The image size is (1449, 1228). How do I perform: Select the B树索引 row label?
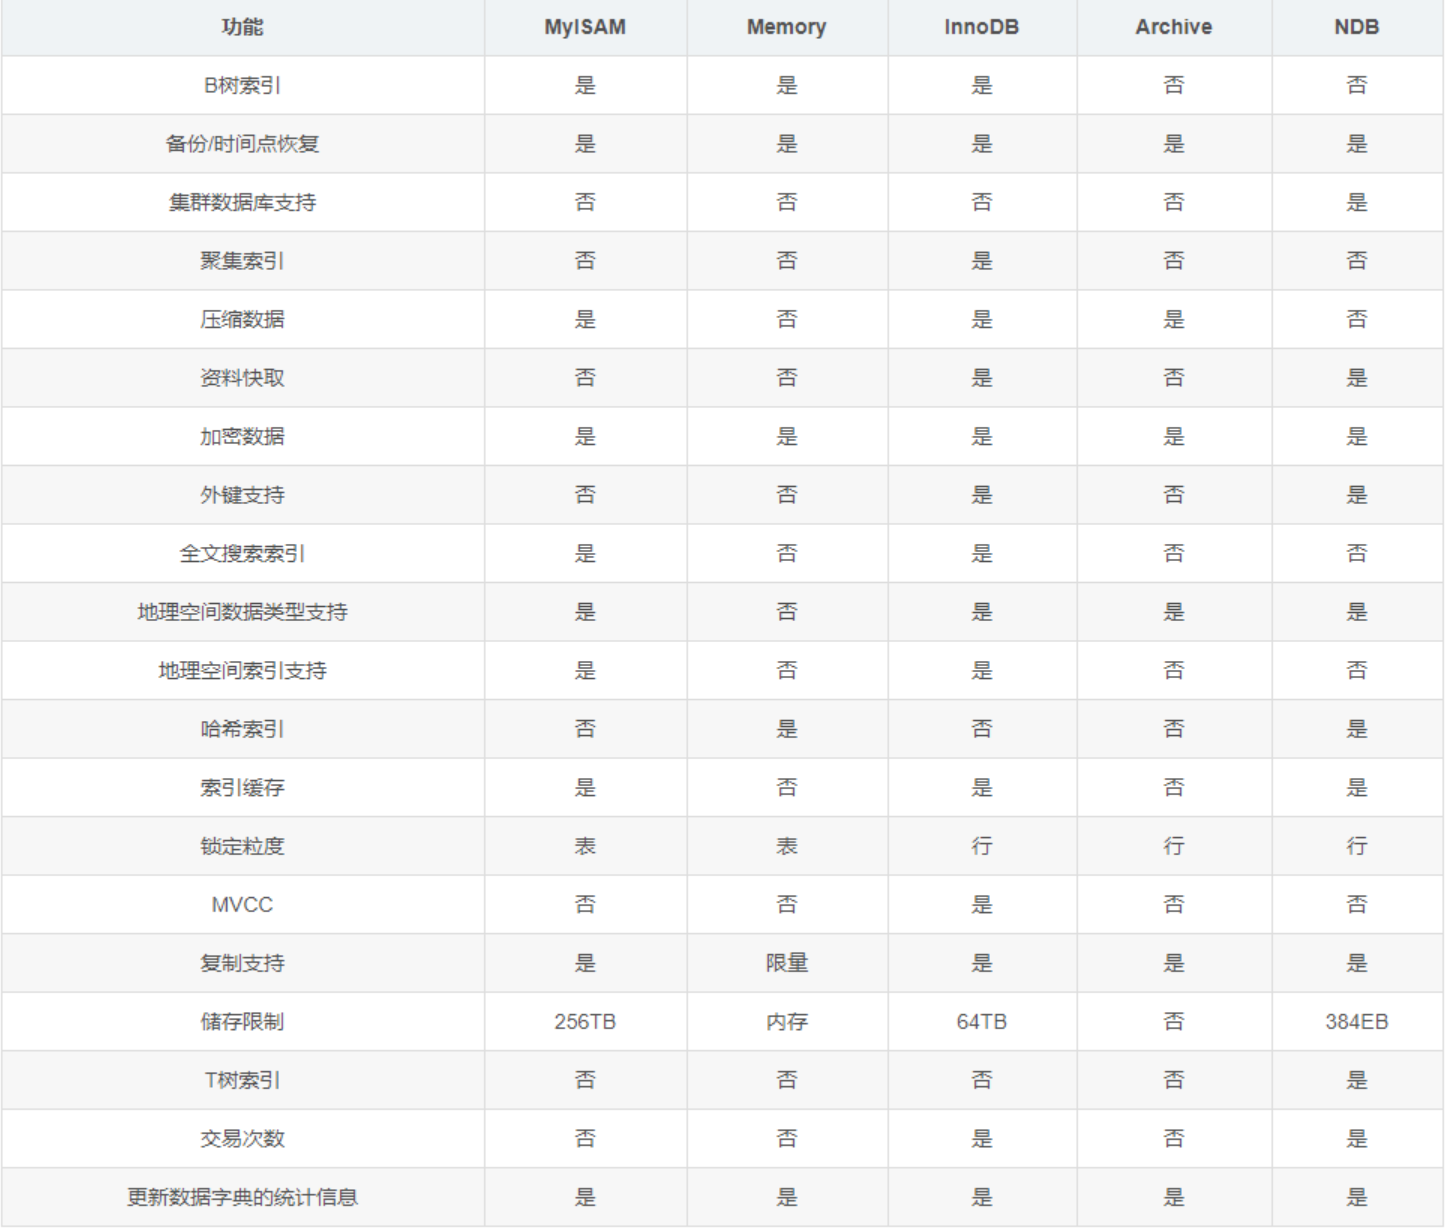[x=242, y=85]
